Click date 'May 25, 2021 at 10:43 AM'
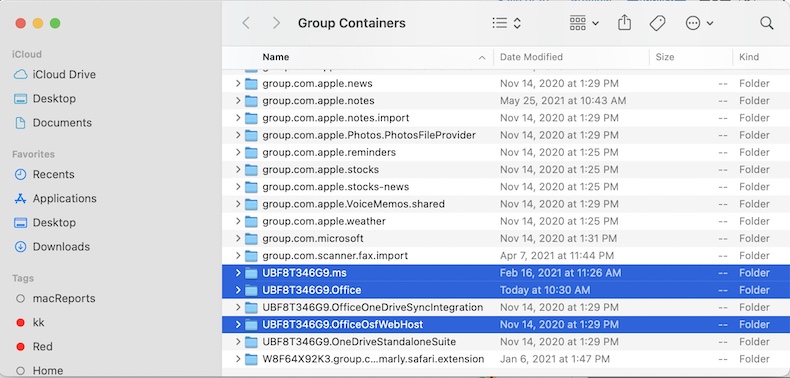 [563, 101]
